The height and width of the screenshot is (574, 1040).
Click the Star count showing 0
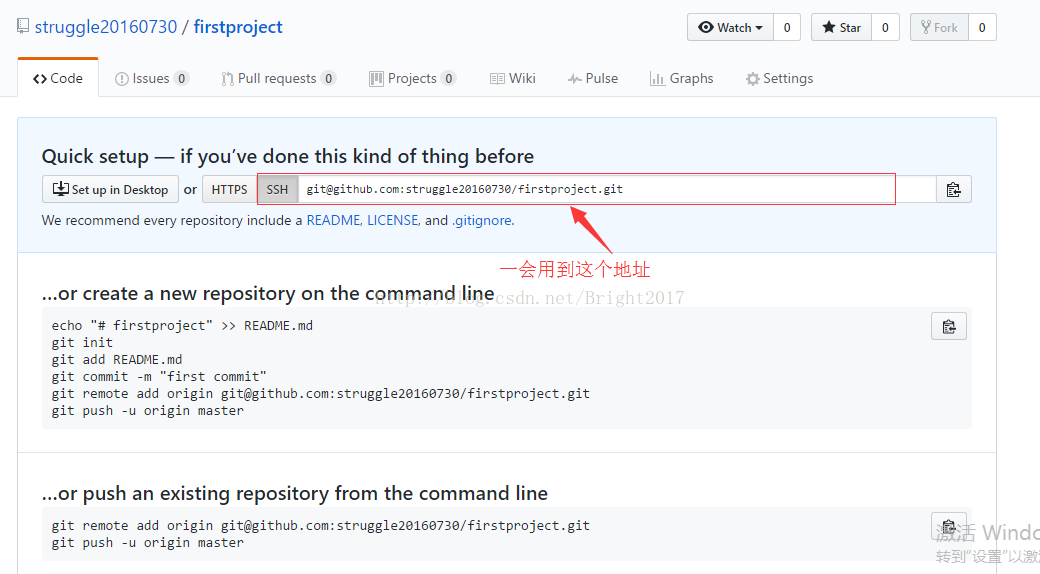click(x=885, y=27)
